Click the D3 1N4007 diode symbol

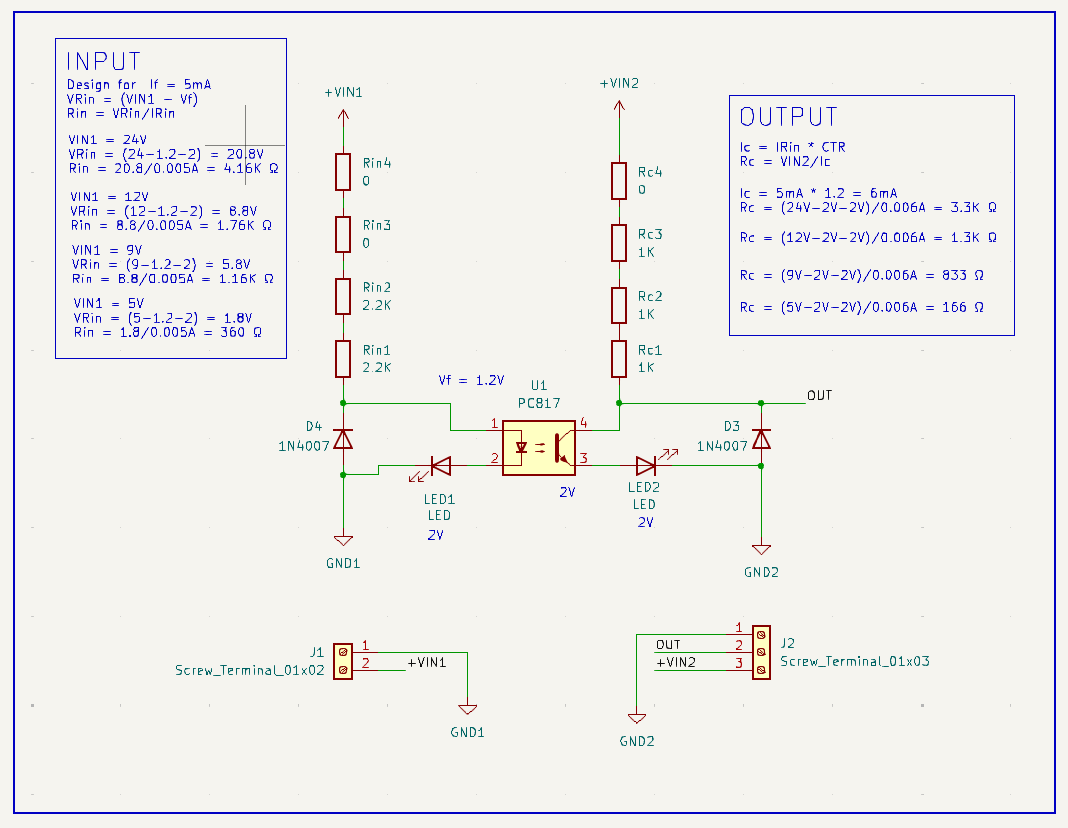click(x=761, y=438)
